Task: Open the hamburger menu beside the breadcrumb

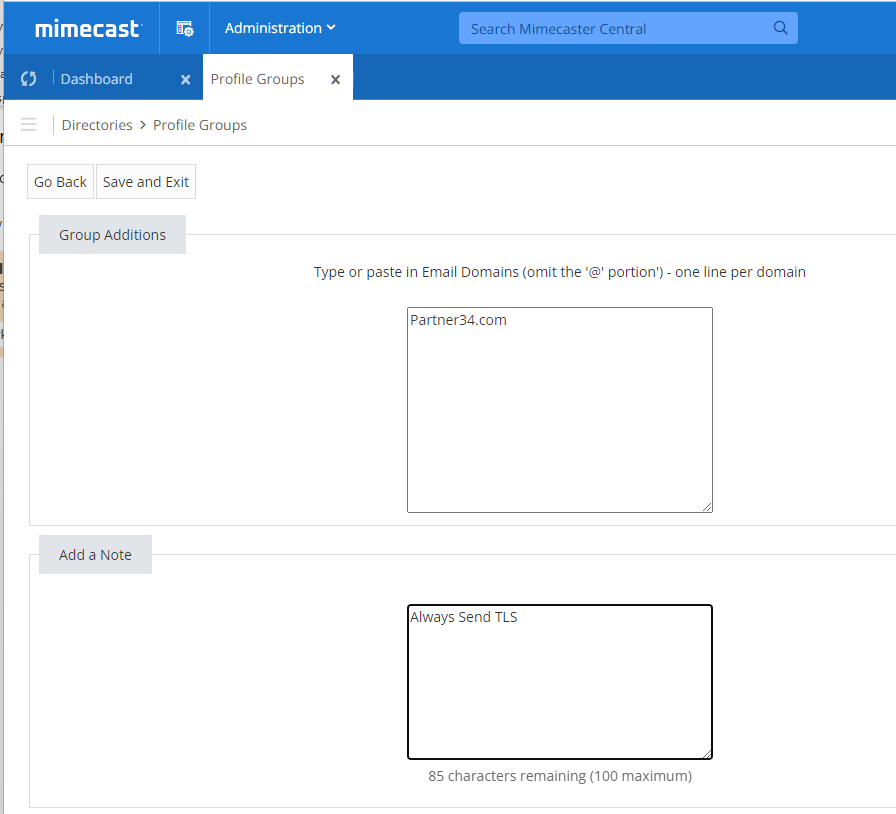Action: point(28,124)
